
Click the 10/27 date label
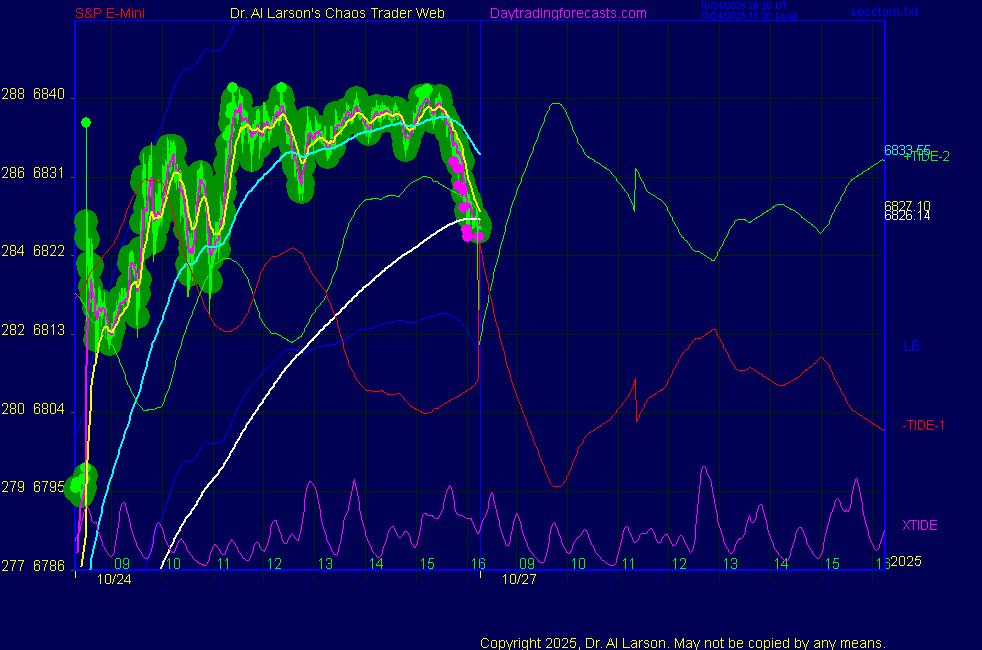(x=518, y=579)
